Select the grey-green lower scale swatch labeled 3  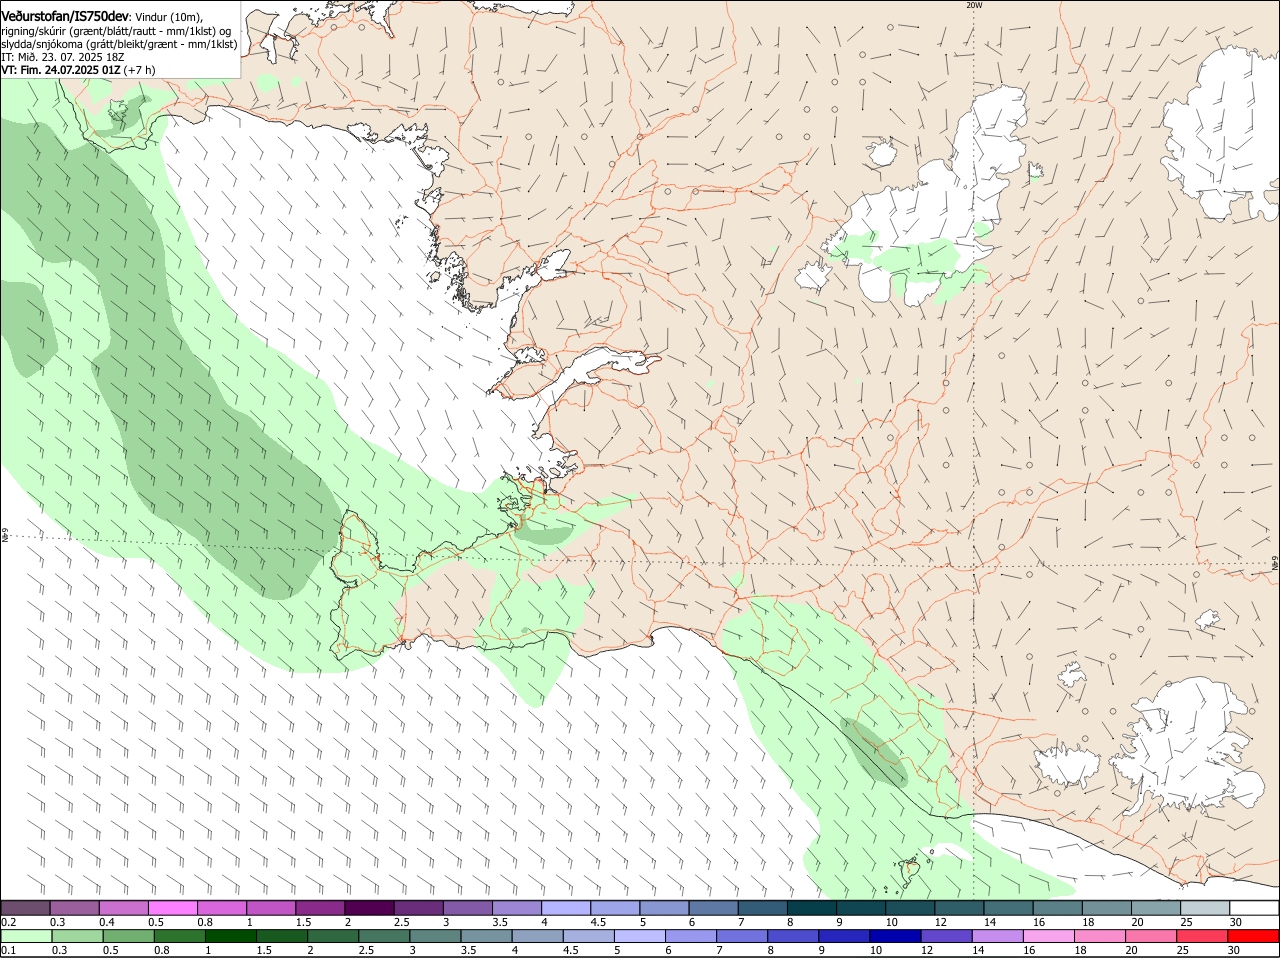point(434,937)
